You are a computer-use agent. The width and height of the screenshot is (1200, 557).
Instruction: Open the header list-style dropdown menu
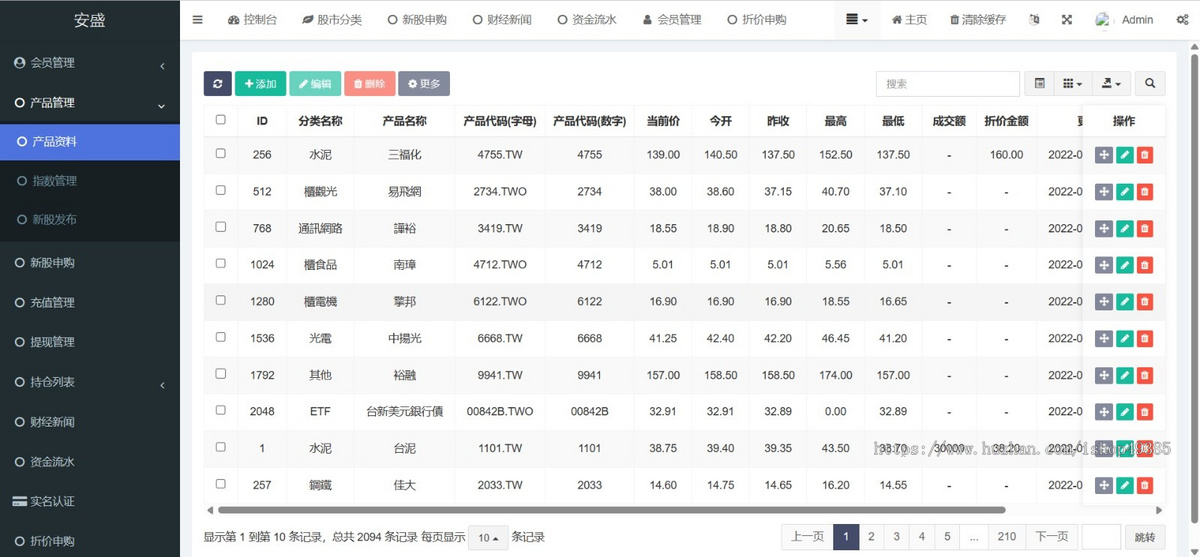[857, 19]
